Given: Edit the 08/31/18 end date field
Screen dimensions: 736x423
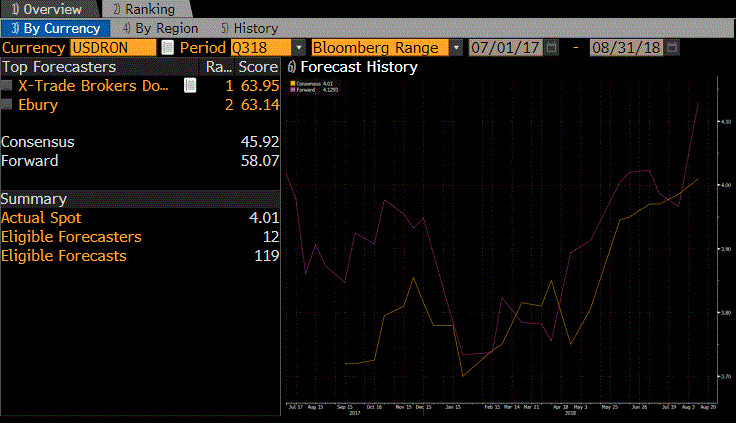Looking at the screenshot, I should tap(626, 47).
